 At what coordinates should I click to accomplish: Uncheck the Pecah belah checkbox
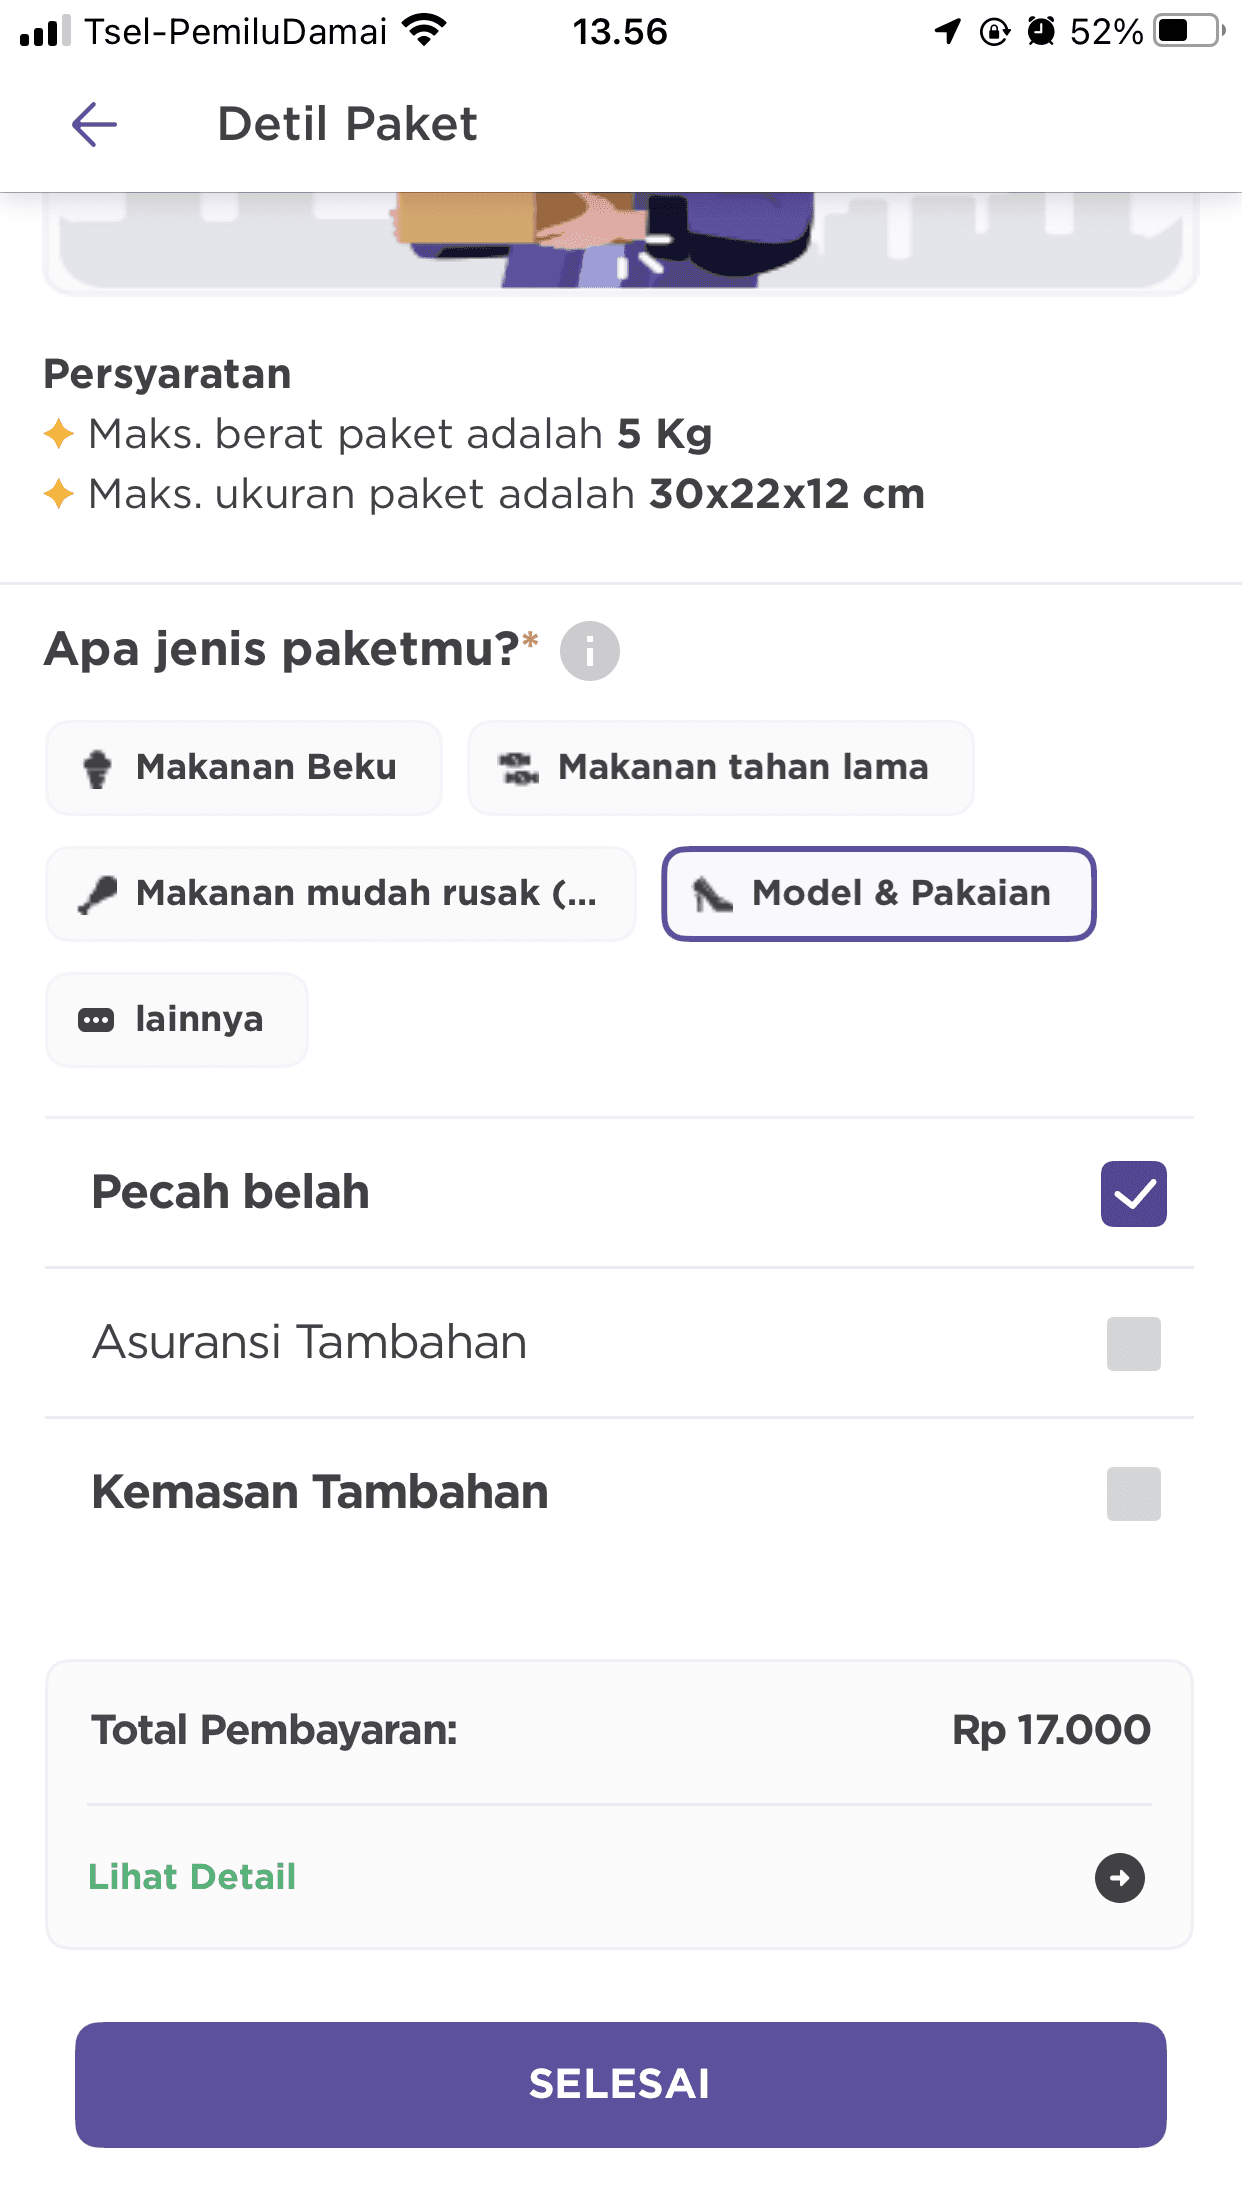coord(1133,1193)
